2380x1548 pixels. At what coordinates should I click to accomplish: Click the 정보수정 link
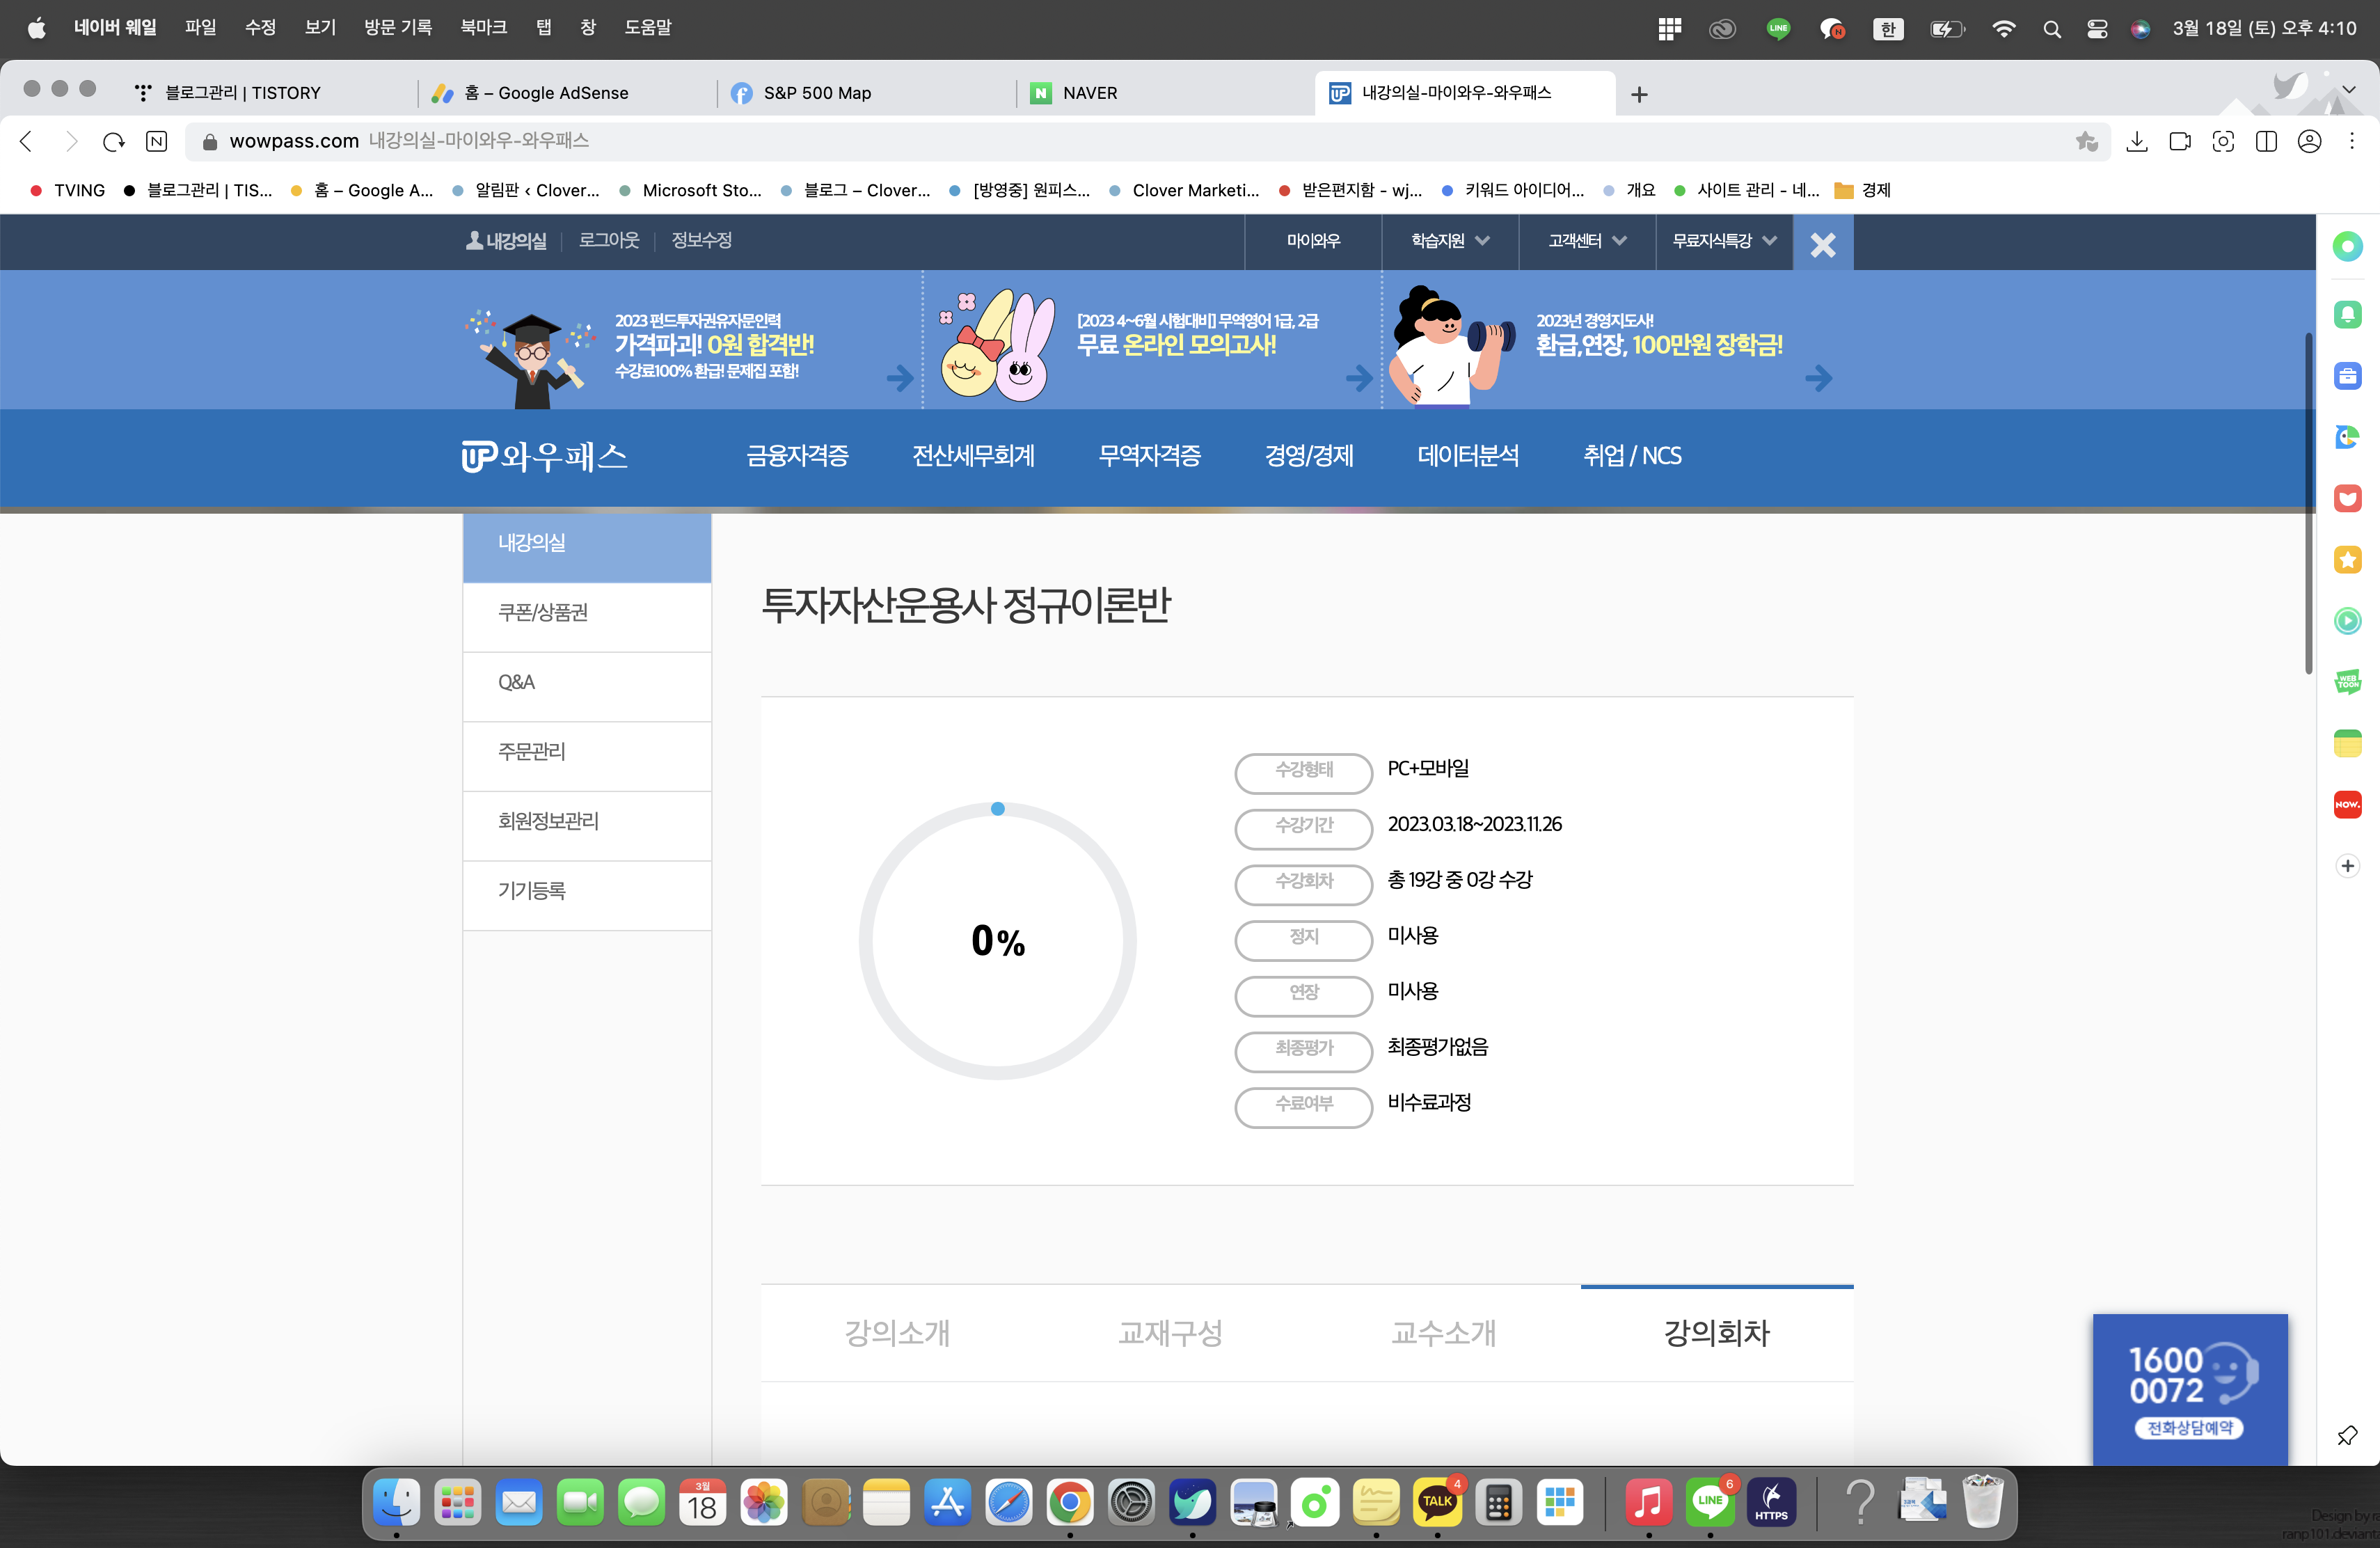[x=701, y=240]
